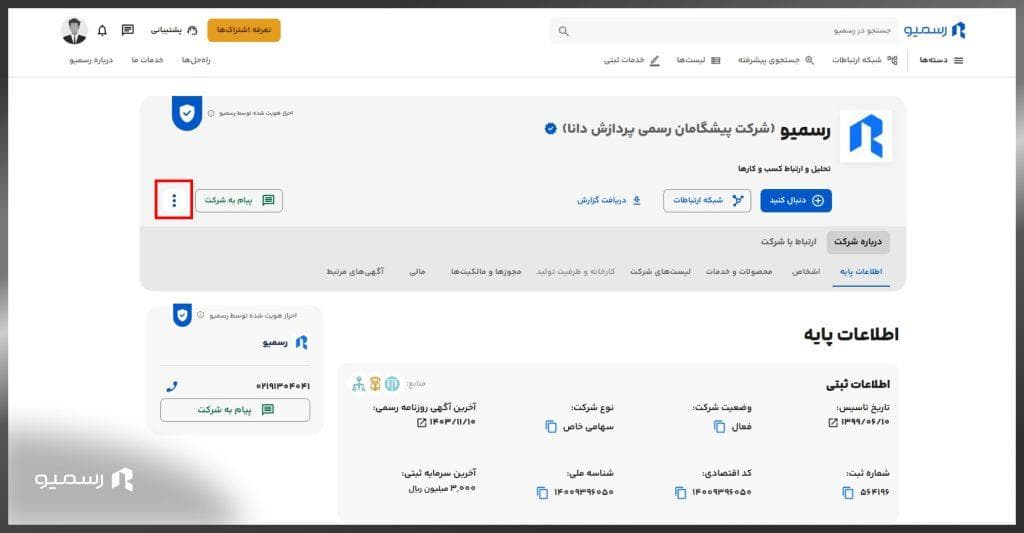Click the tagline 'تحلیل و ارتباط کسب و کارها'
Viewport: 1024px width, 533px height.
click(x=784, y=169)
